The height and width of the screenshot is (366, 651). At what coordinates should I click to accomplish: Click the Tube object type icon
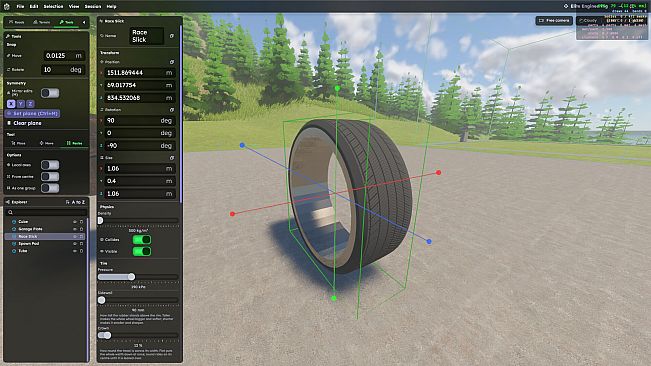pos(14,251)
